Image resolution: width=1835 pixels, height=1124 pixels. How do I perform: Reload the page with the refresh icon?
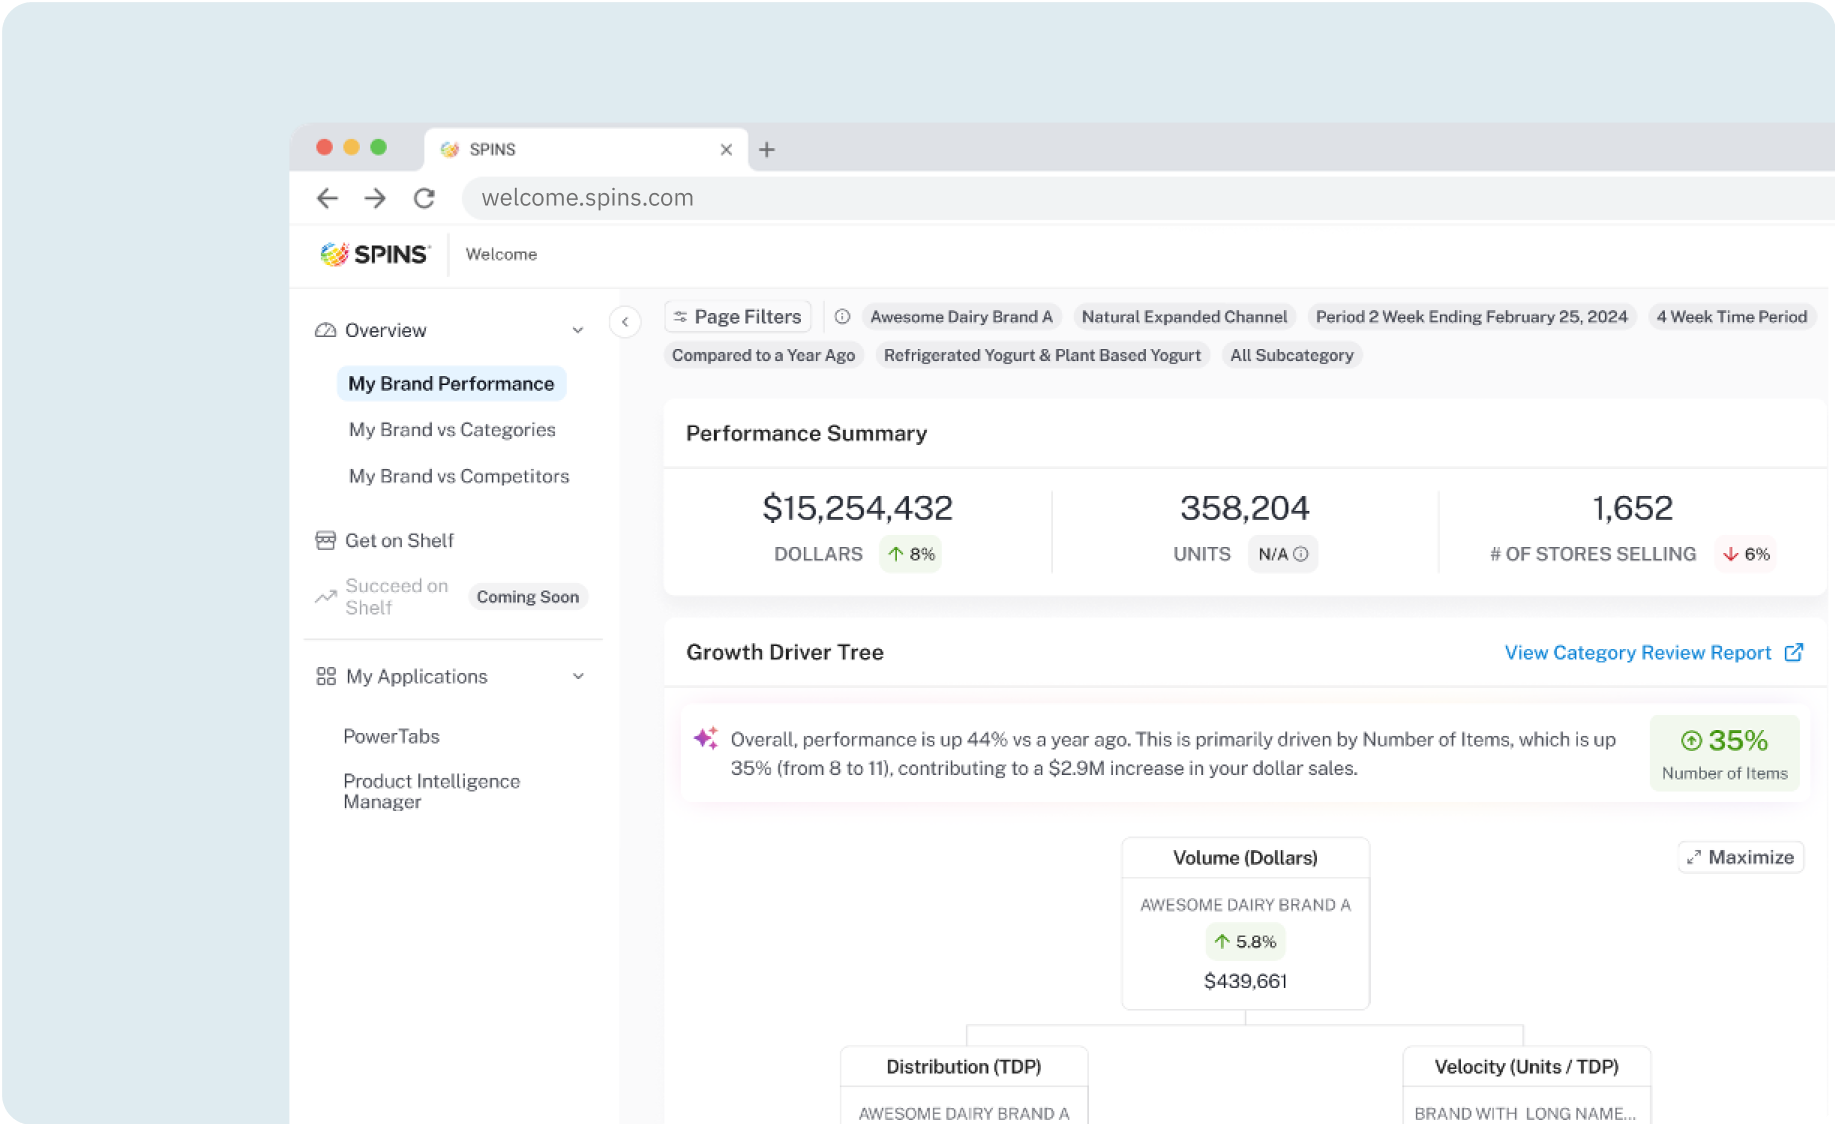point(424,198)
